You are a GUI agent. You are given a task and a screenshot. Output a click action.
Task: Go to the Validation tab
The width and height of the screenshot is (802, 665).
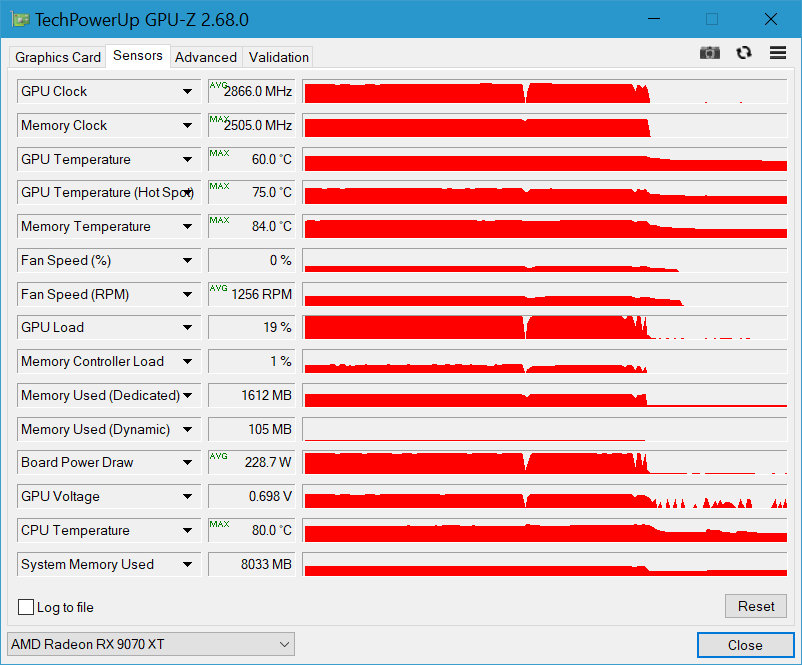point(279,57)
